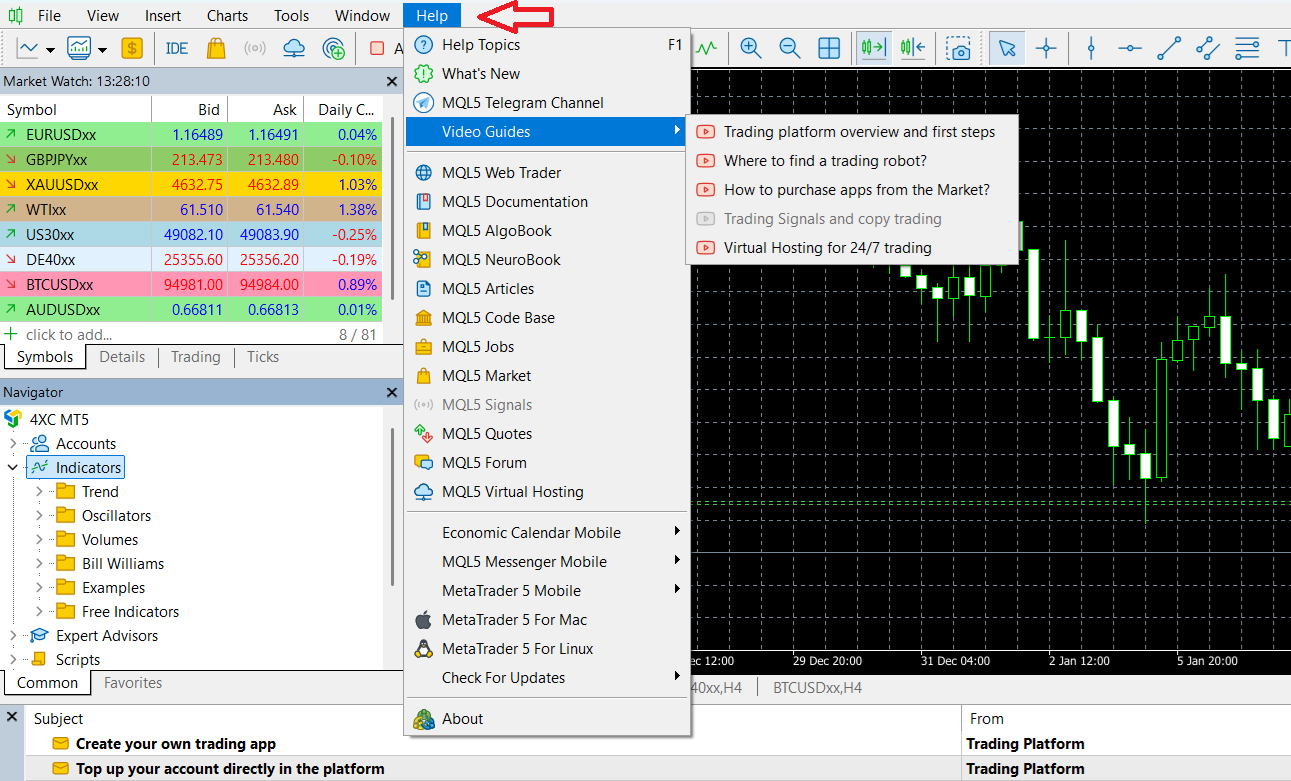
Task: Select the Fibonacci retracement lines tool
Action: pos(1247,48)
